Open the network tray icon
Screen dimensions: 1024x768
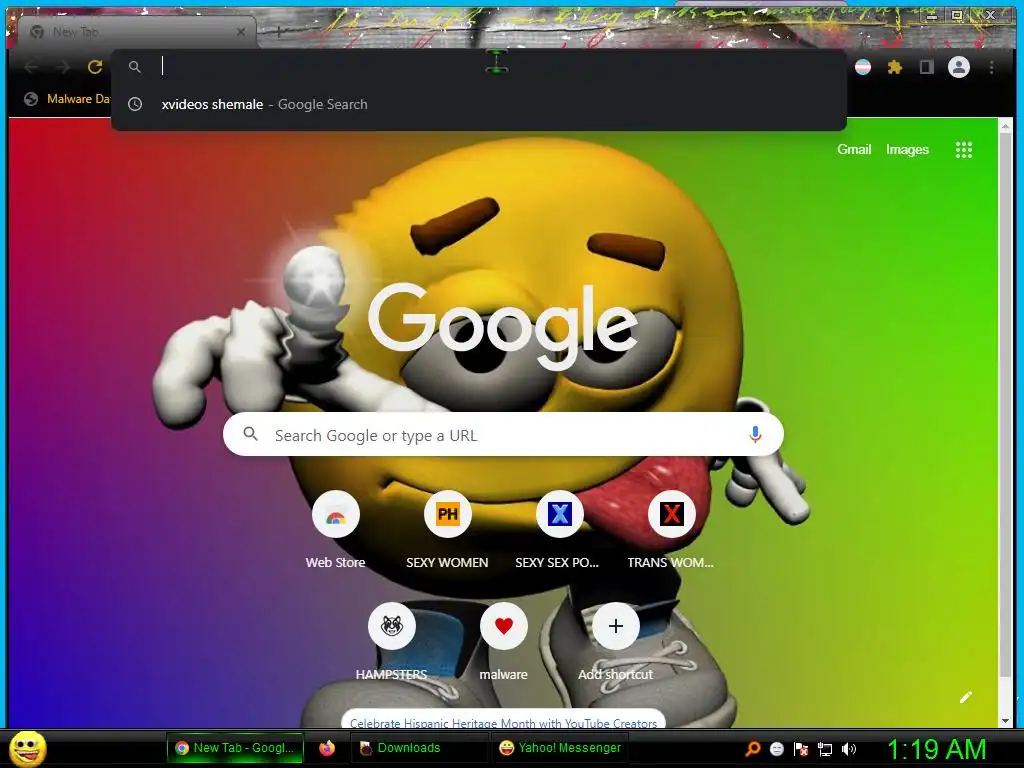(x=825, y=749)
